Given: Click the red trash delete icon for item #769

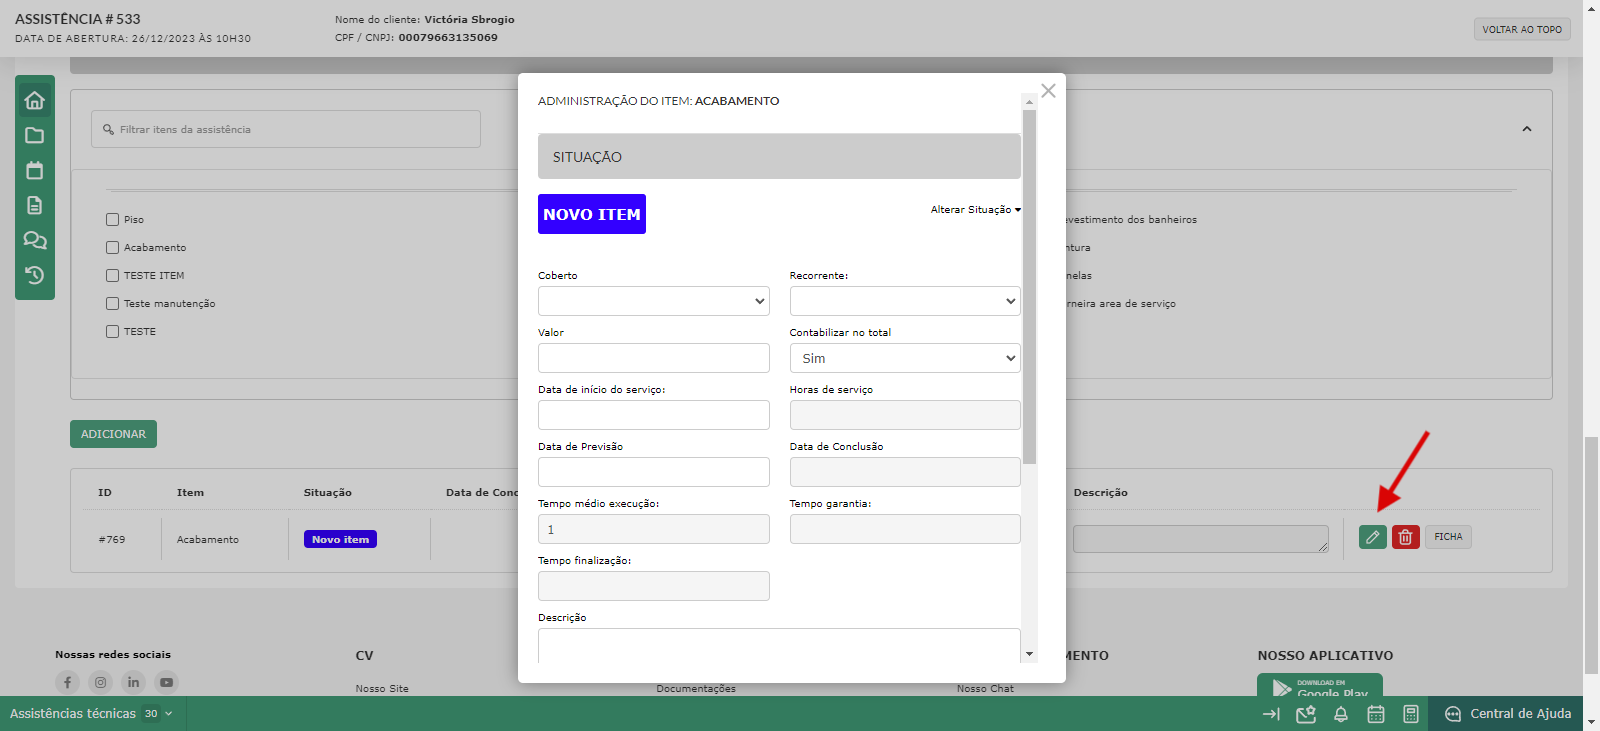Looking at the screenshot, I should click(x=1405, y=537).
